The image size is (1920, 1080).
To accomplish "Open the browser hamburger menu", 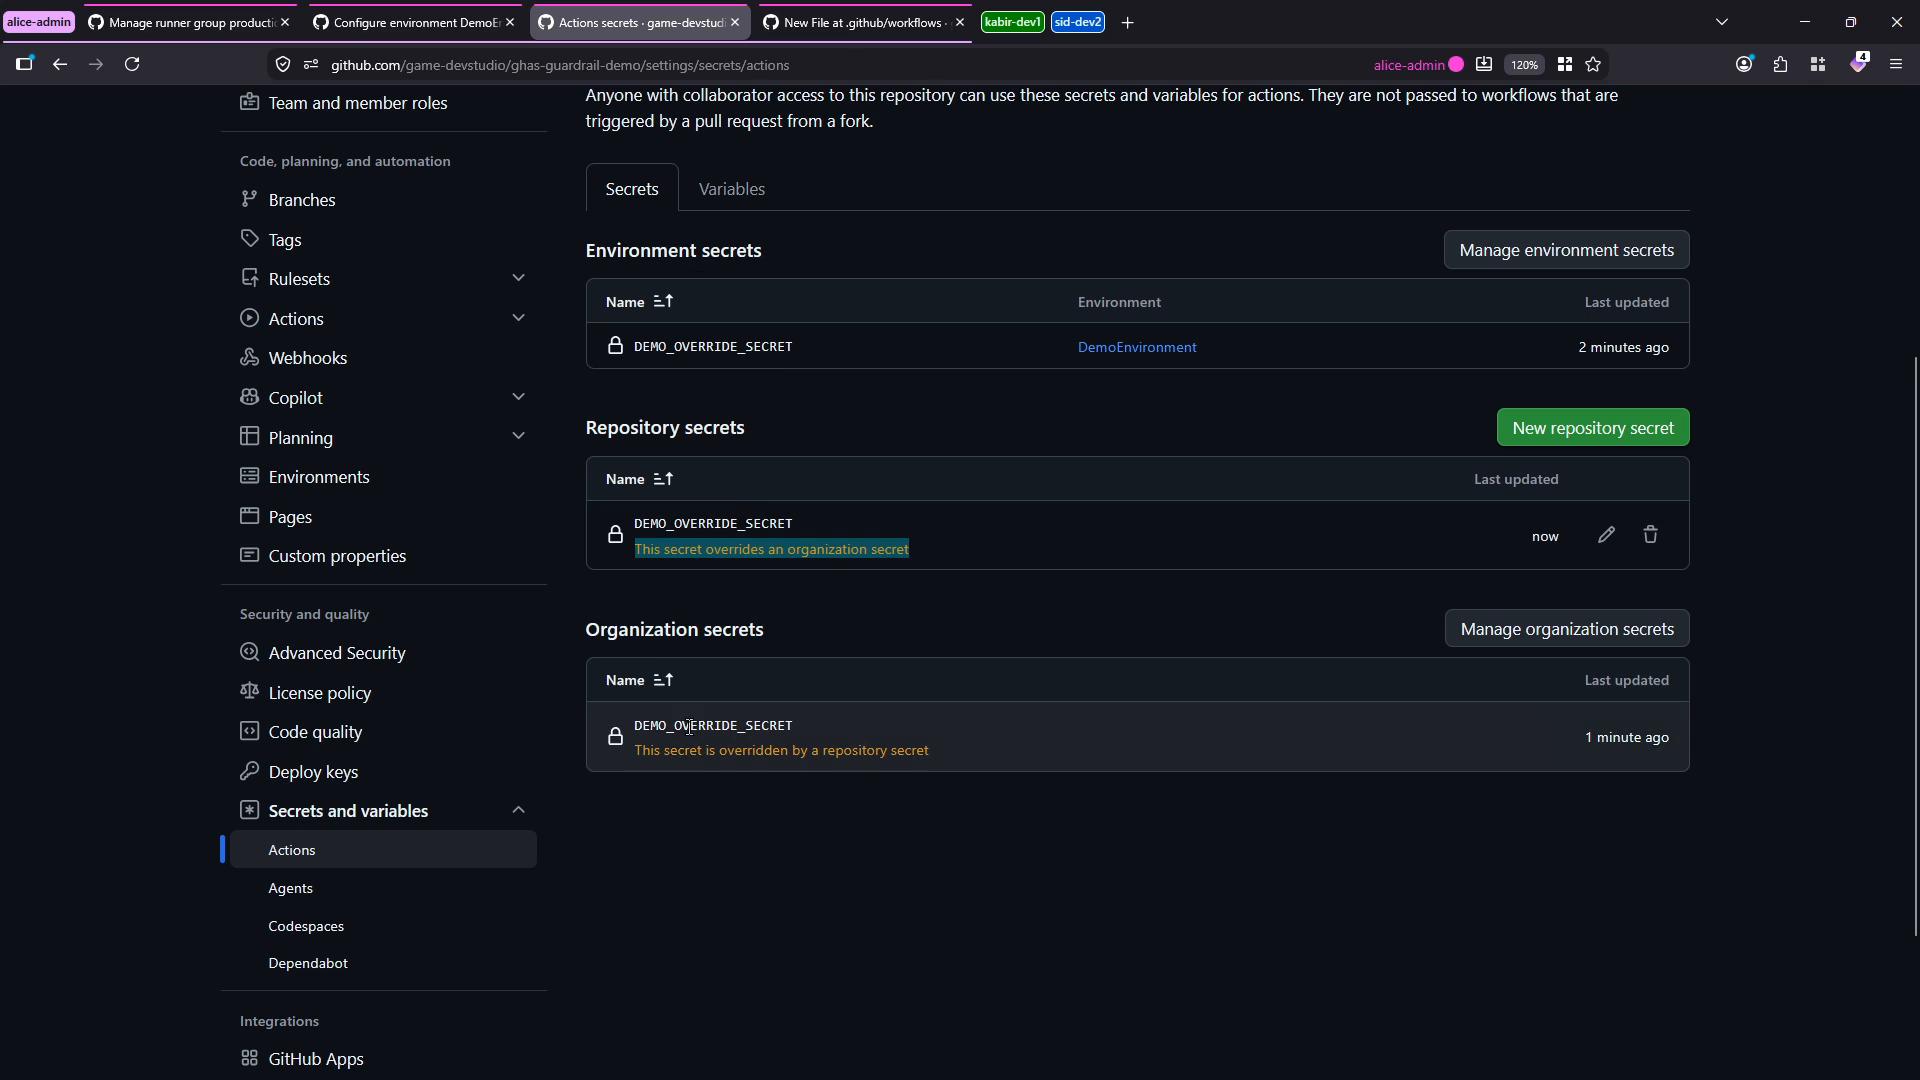I will (1896, 64).
